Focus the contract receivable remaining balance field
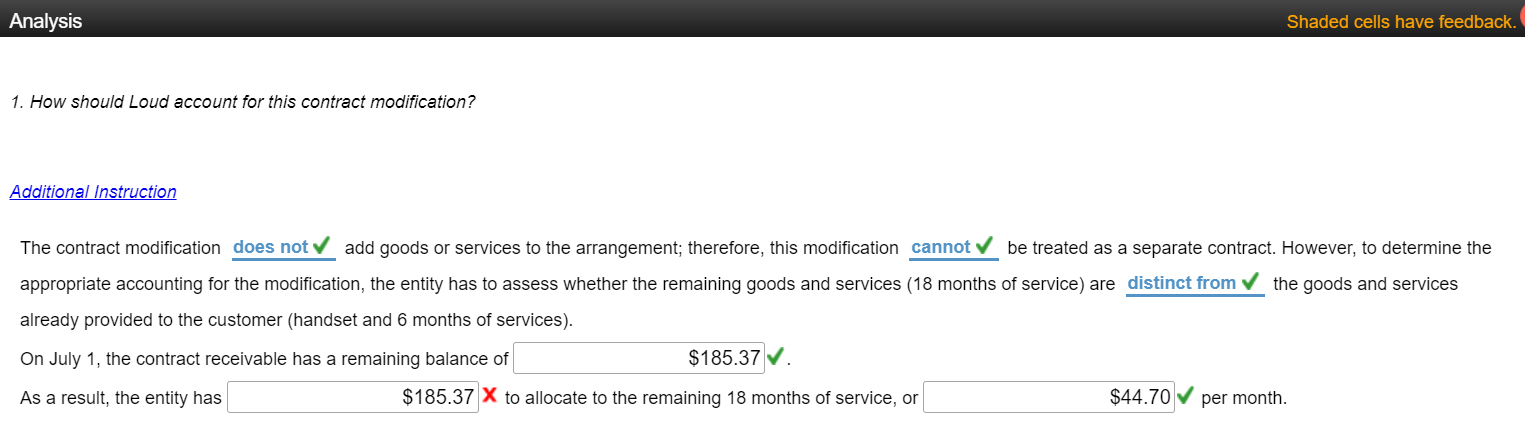This screenshot has width=1525, height=421. pyautogui.click(x=639, y=358)
